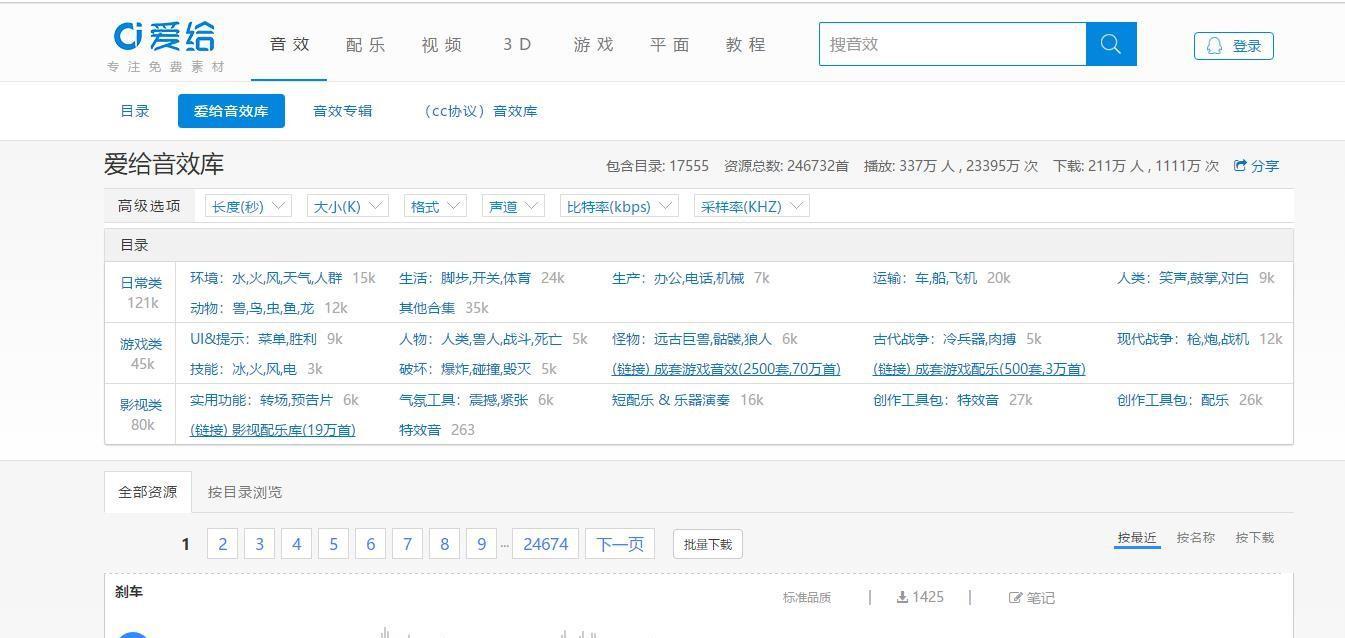Select the 爱给音效库 sub-tab

tap(231, 111)
